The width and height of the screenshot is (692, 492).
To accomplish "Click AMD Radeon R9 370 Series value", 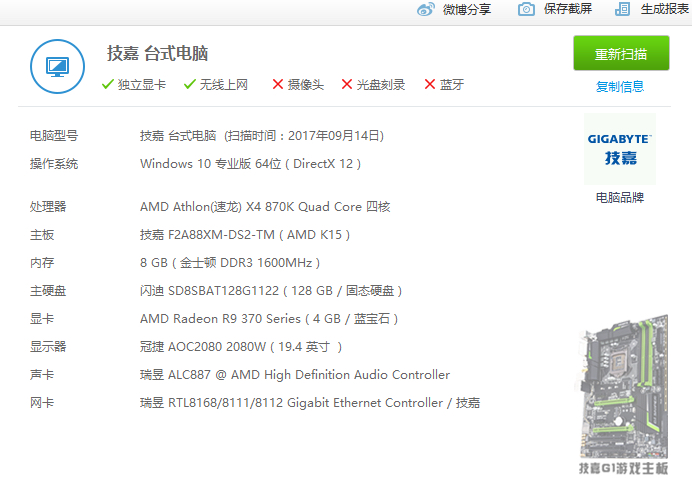I will (x=269, y=319).
